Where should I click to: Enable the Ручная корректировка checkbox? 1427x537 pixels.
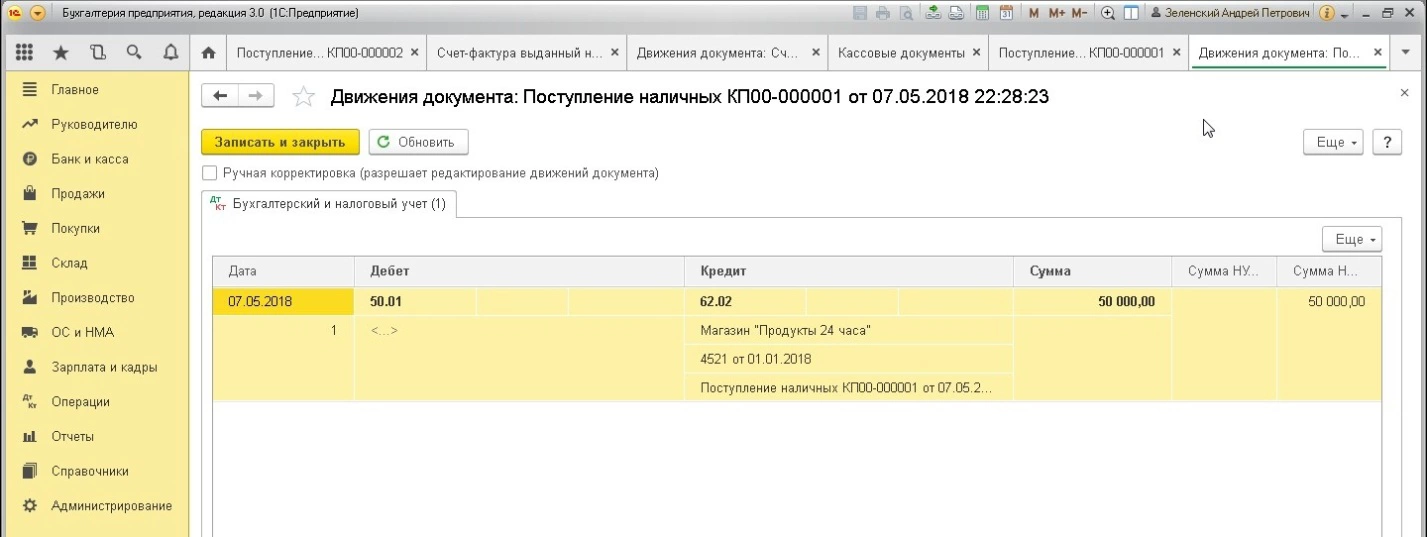(x=210, y=173)
